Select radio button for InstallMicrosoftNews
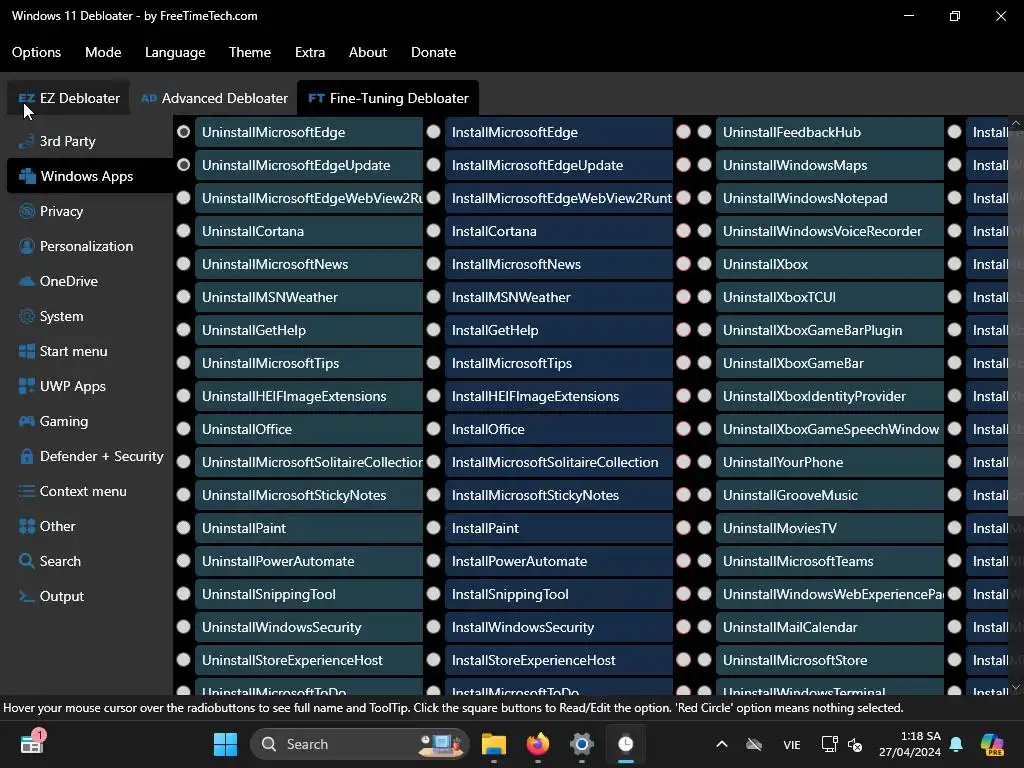 tap(434, 264)
